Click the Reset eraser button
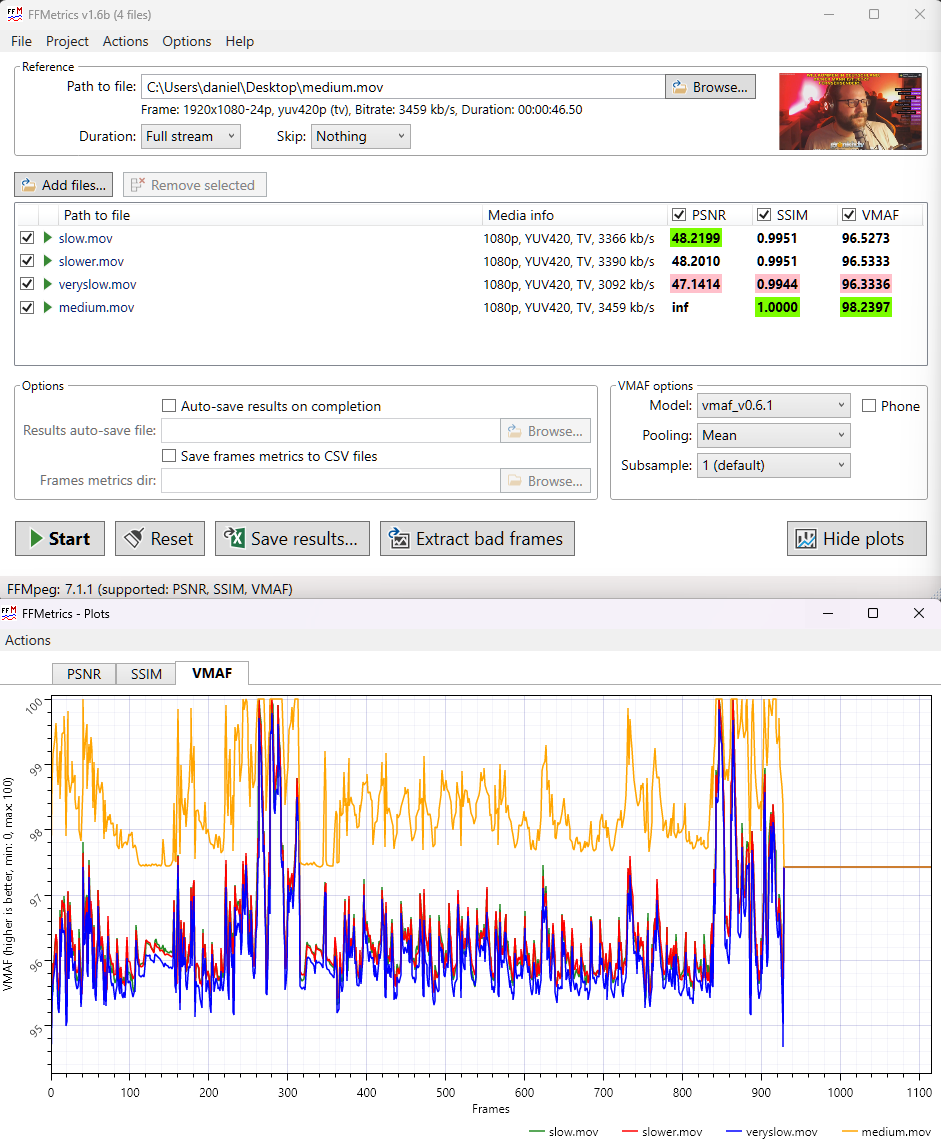 click(159, 539)
